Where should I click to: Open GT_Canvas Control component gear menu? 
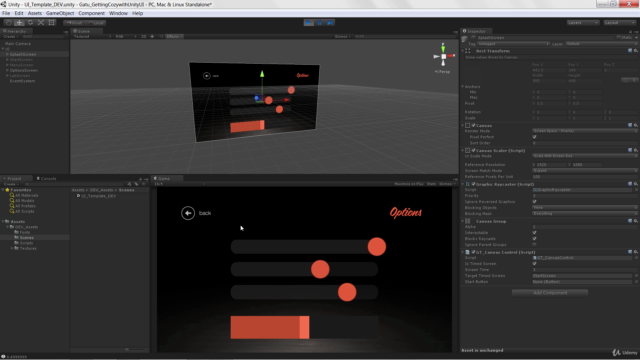pos(636,252)
